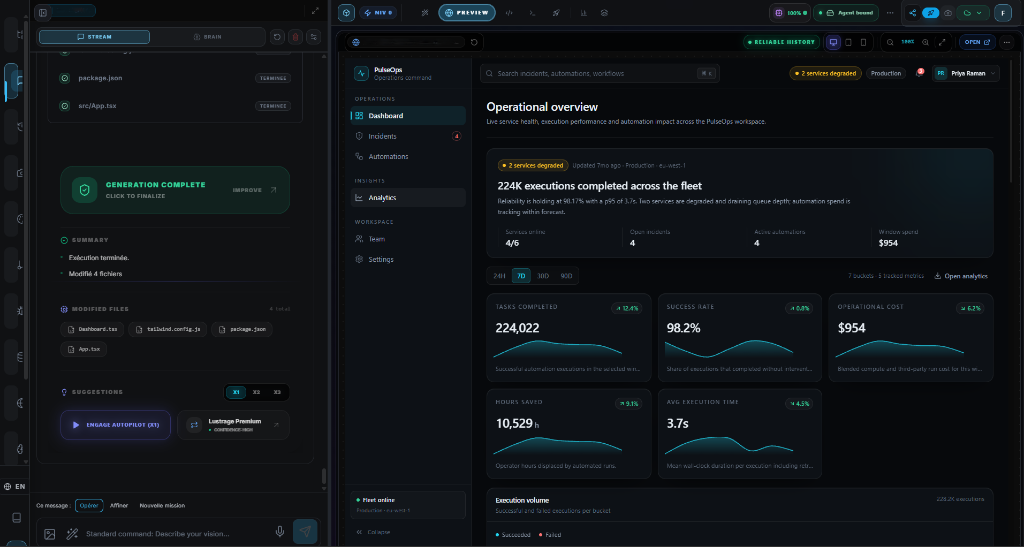Open the chat sliders settings icon
Screen dimensions: 1024x547
[x=314, y=37]
